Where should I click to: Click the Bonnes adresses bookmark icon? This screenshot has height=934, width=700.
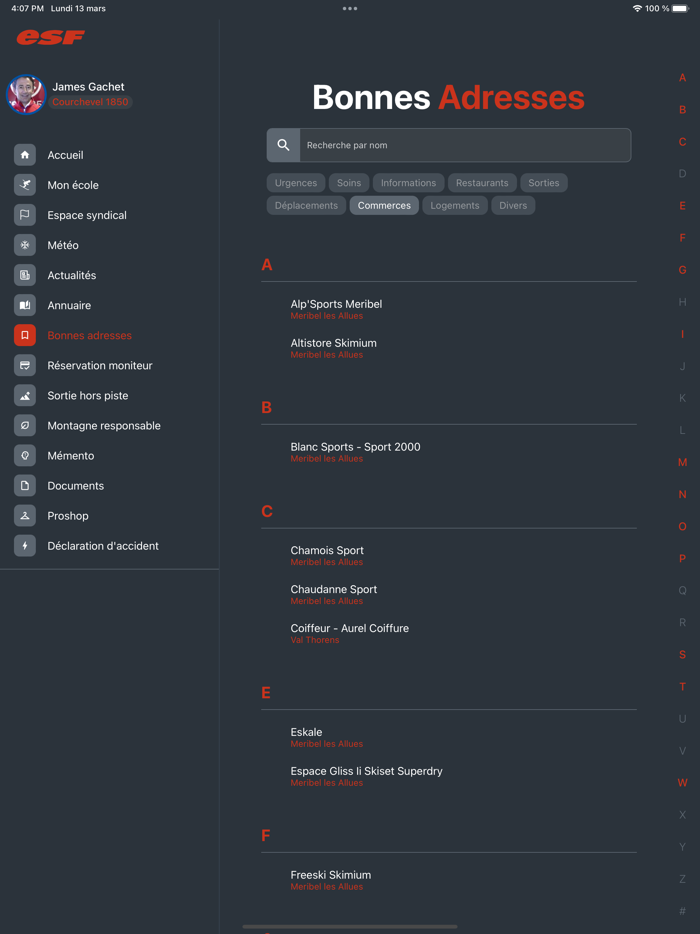coord(25,335)
